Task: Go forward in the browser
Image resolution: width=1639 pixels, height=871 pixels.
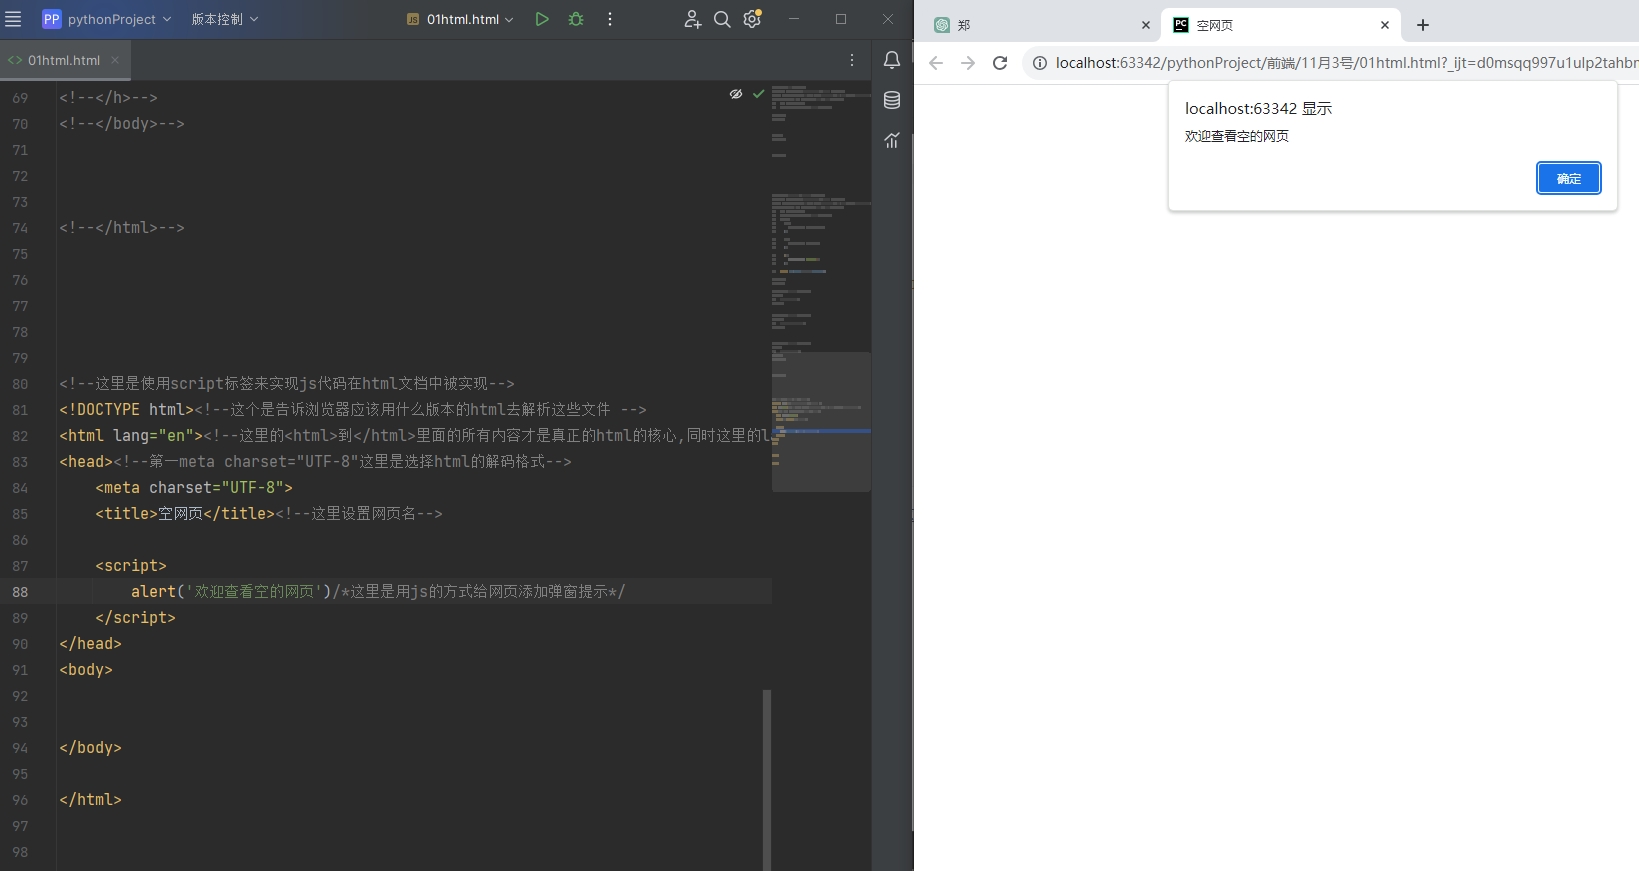Action: [x=968, y=63]
